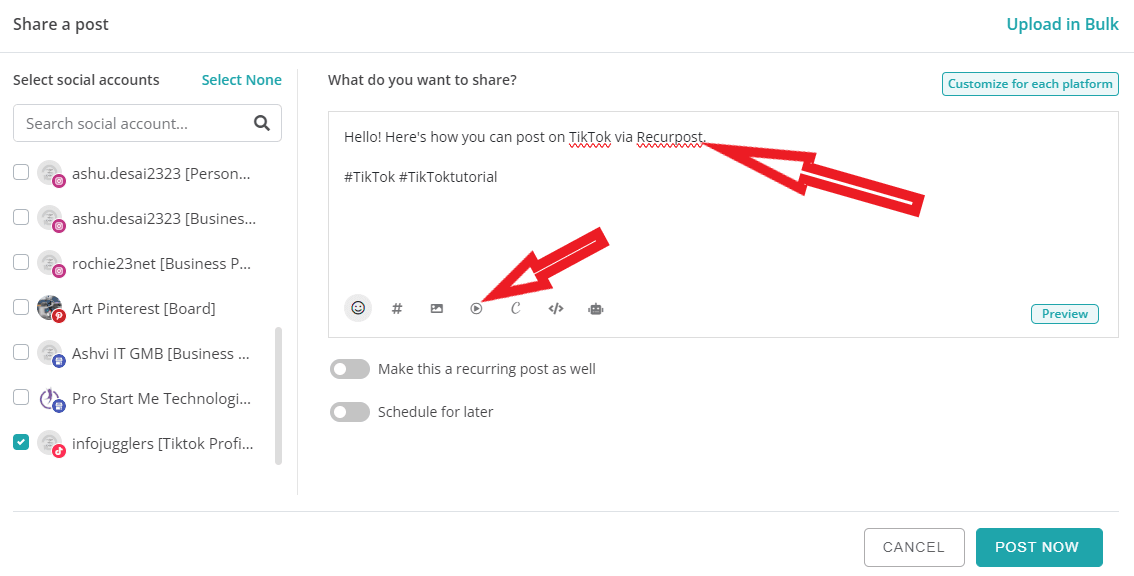Click the cursive C icon in toolbar
The width and height of the screenshot is (1134, 576).
(516, 309)
